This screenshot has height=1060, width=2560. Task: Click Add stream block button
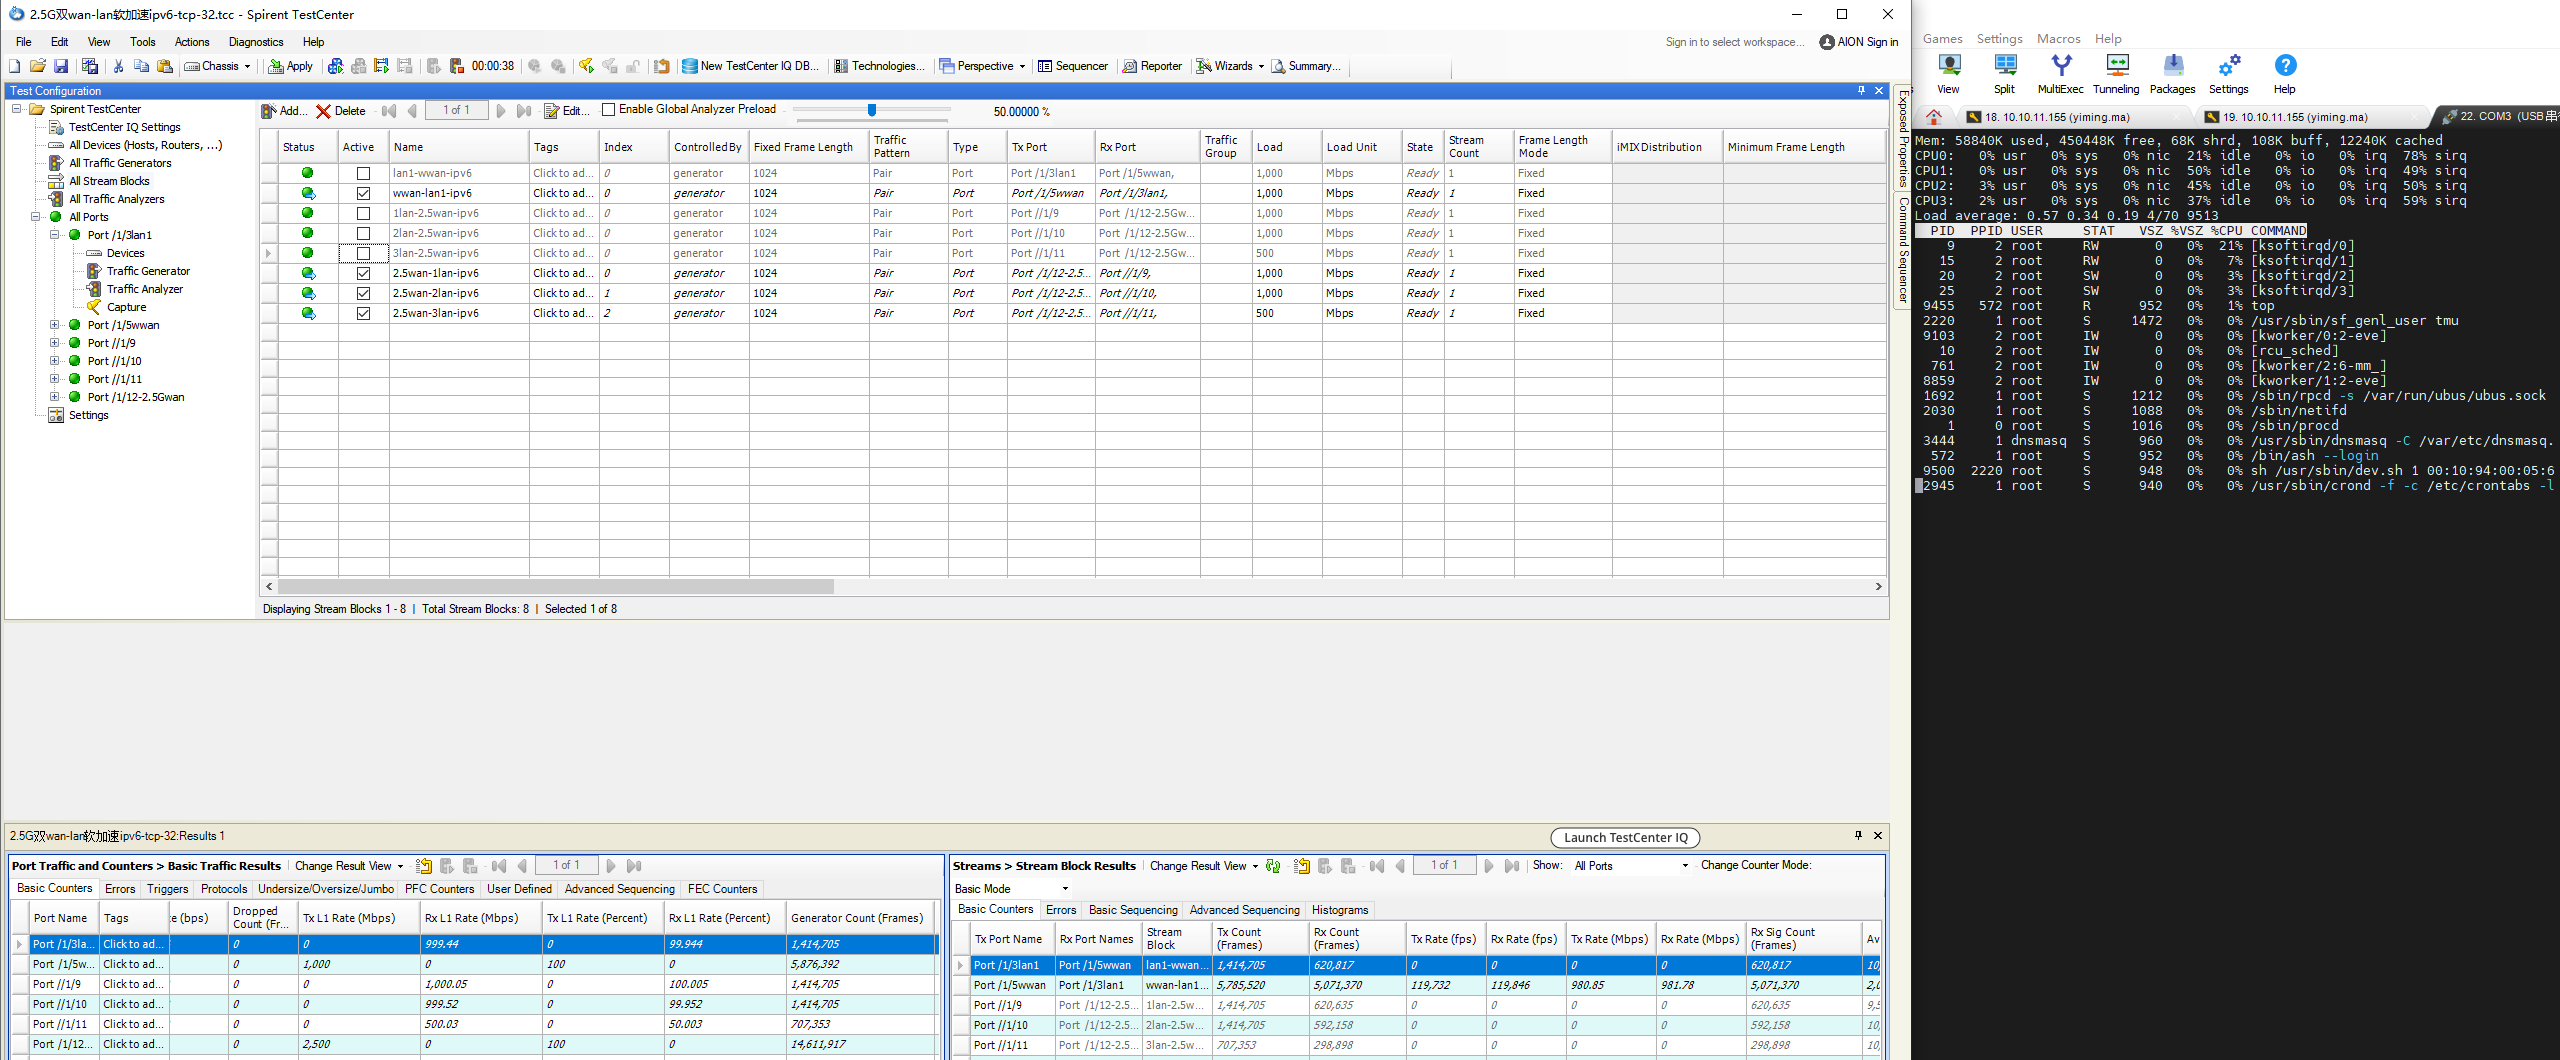284,111
